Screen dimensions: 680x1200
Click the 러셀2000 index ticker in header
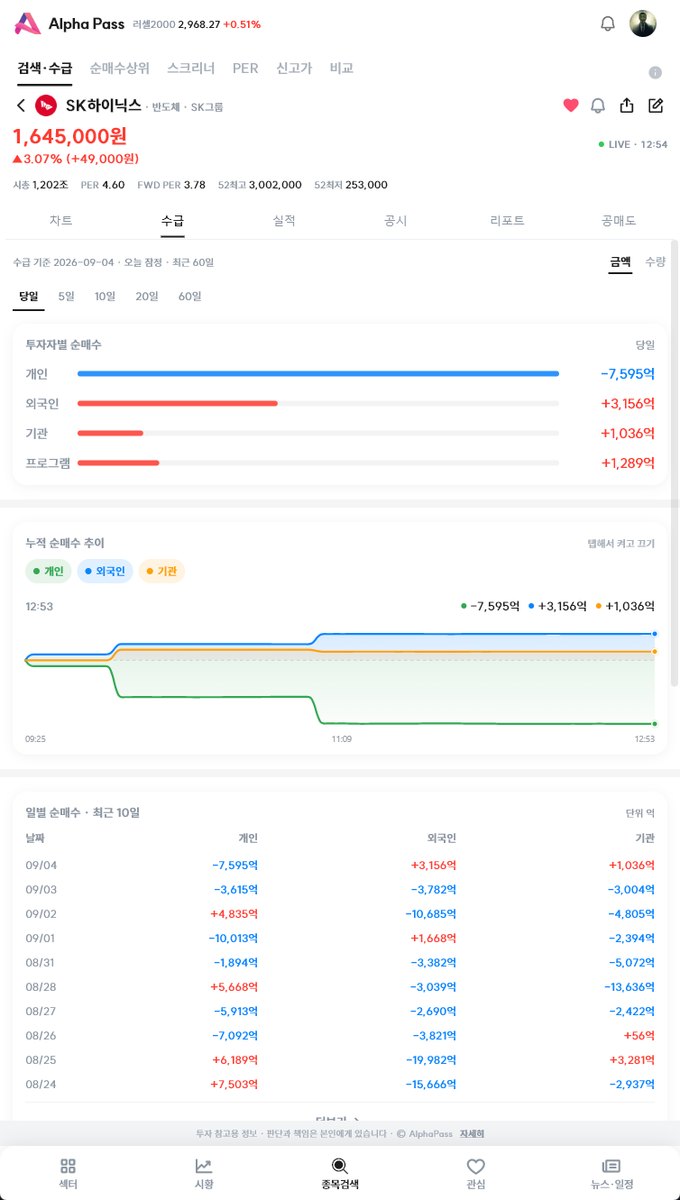197,24
